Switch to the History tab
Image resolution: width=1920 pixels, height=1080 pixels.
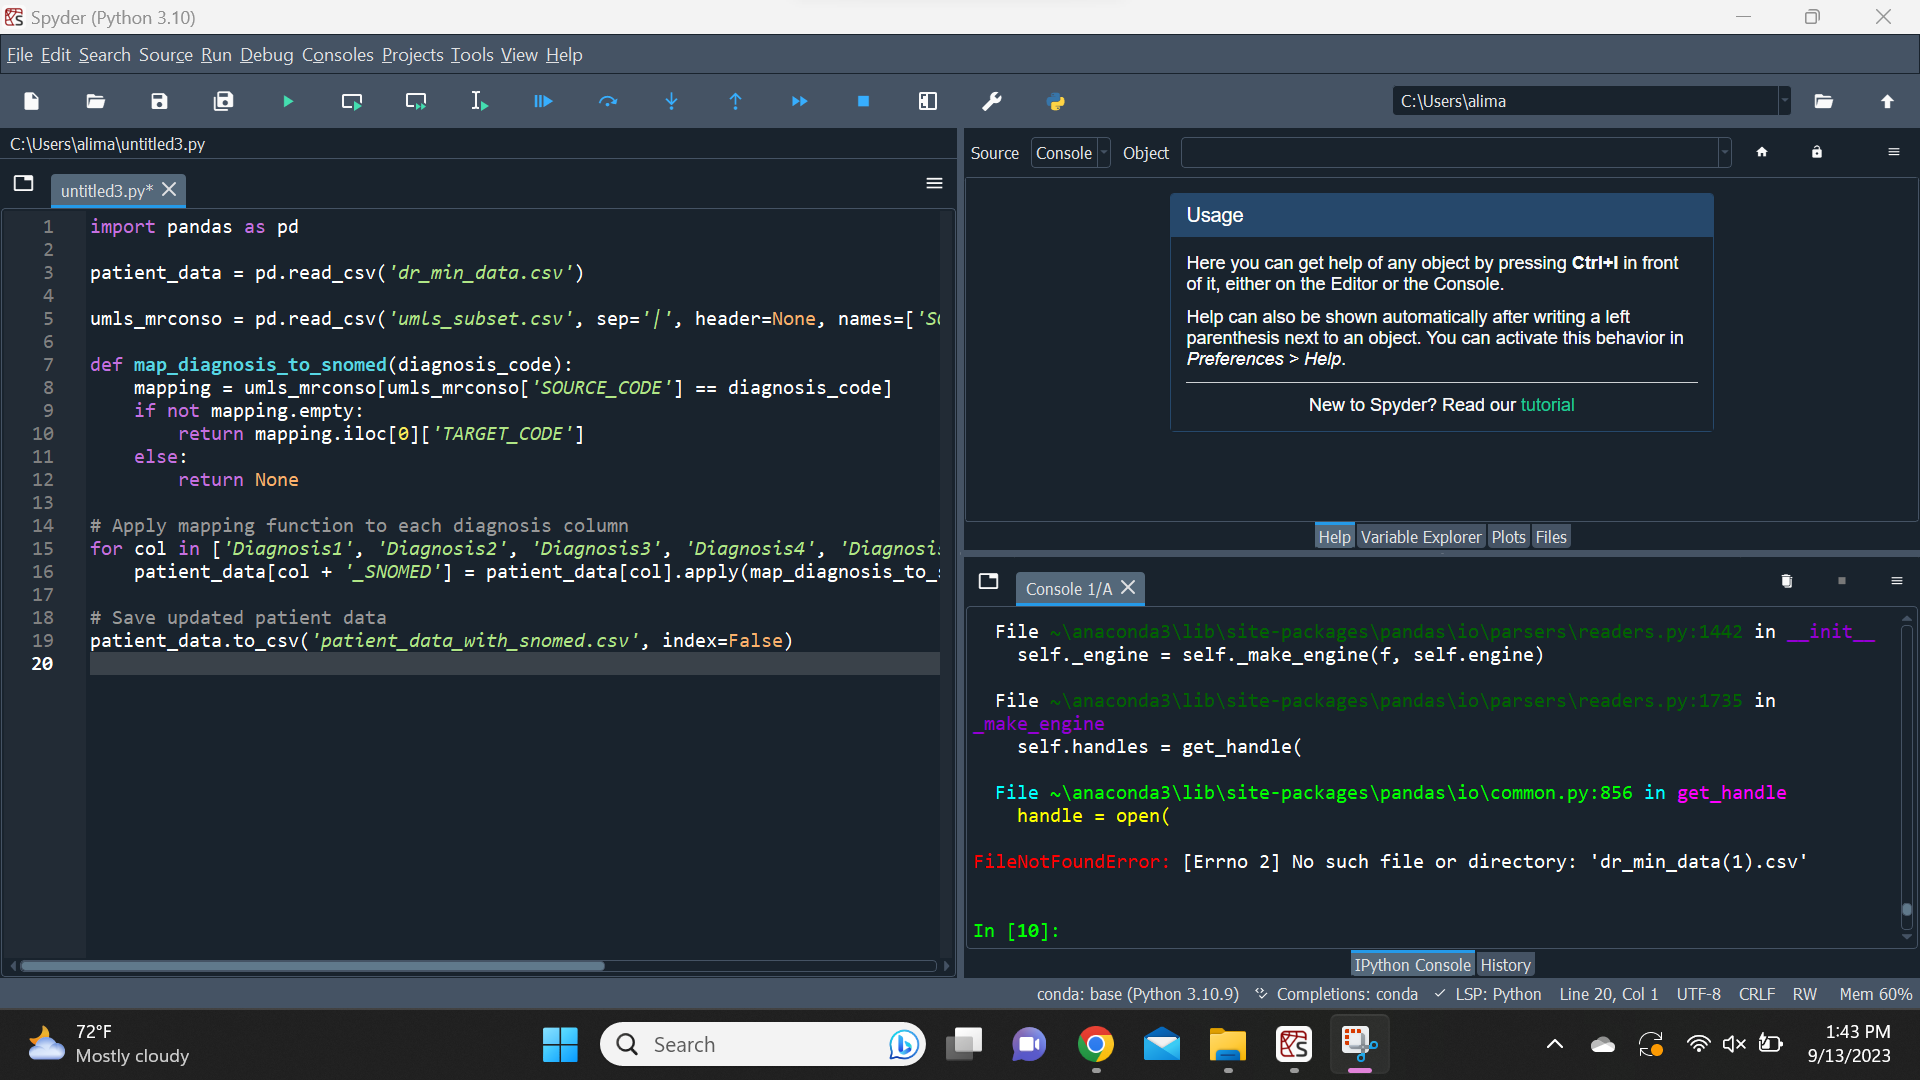pos(1505,965)
